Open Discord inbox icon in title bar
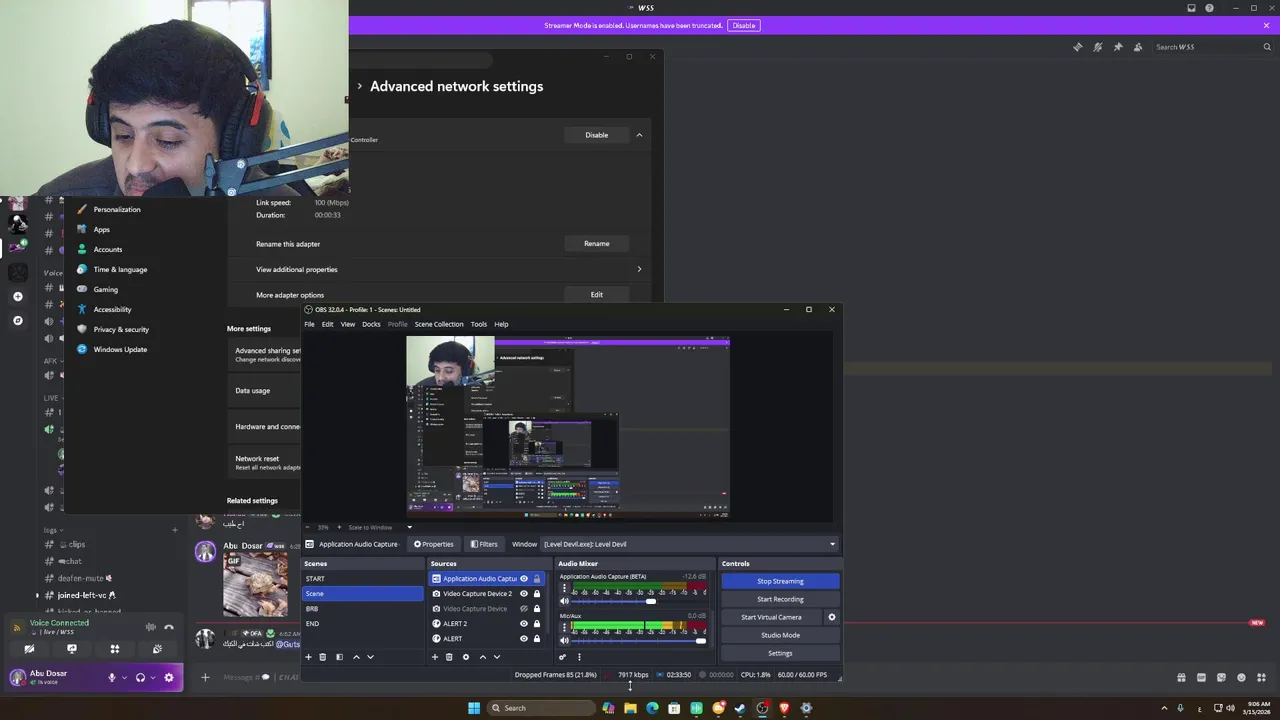This screenshot has height=720, width=1280. coord(1191,8)
